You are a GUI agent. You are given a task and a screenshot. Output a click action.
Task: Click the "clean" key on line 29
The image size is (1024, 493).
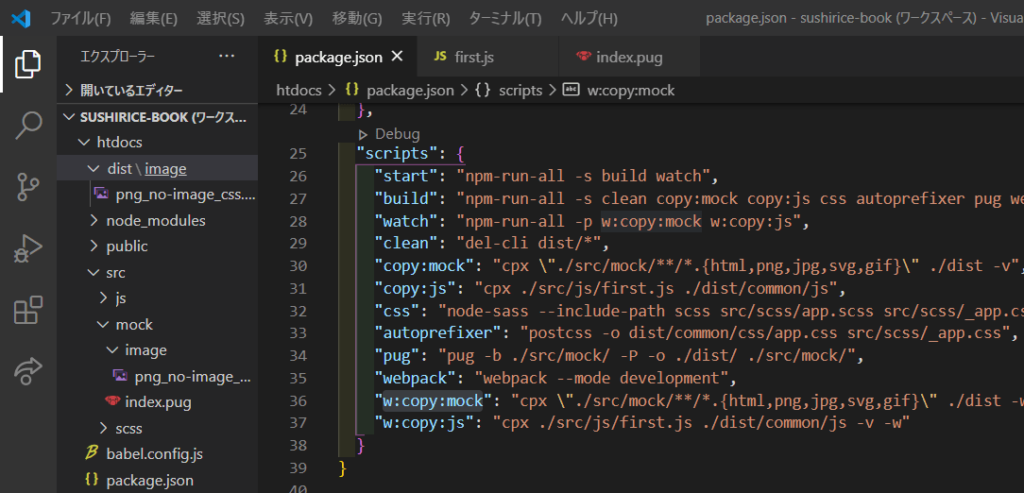pyautogui.click(x=405, y=244)
